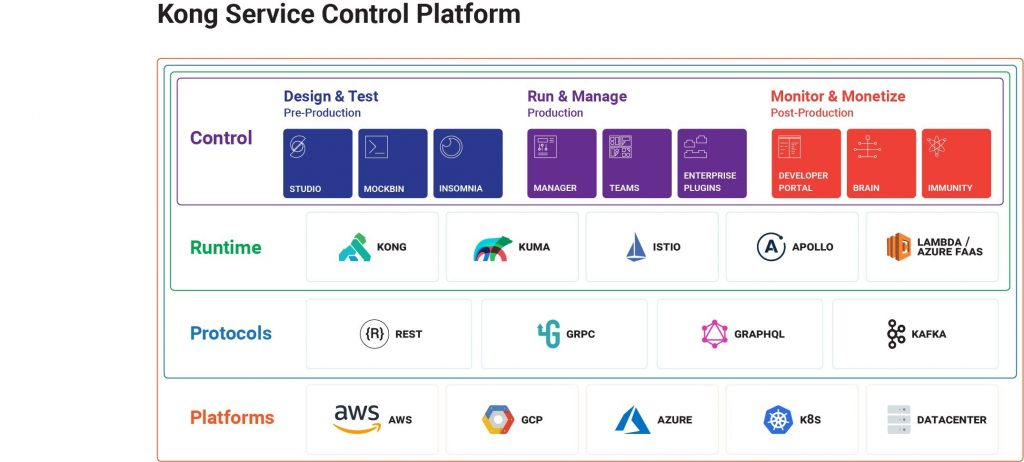The width and height of the screenshot is (1024, 462).
Task: Click the Developer Portal icon
Action: coord(789,146)
